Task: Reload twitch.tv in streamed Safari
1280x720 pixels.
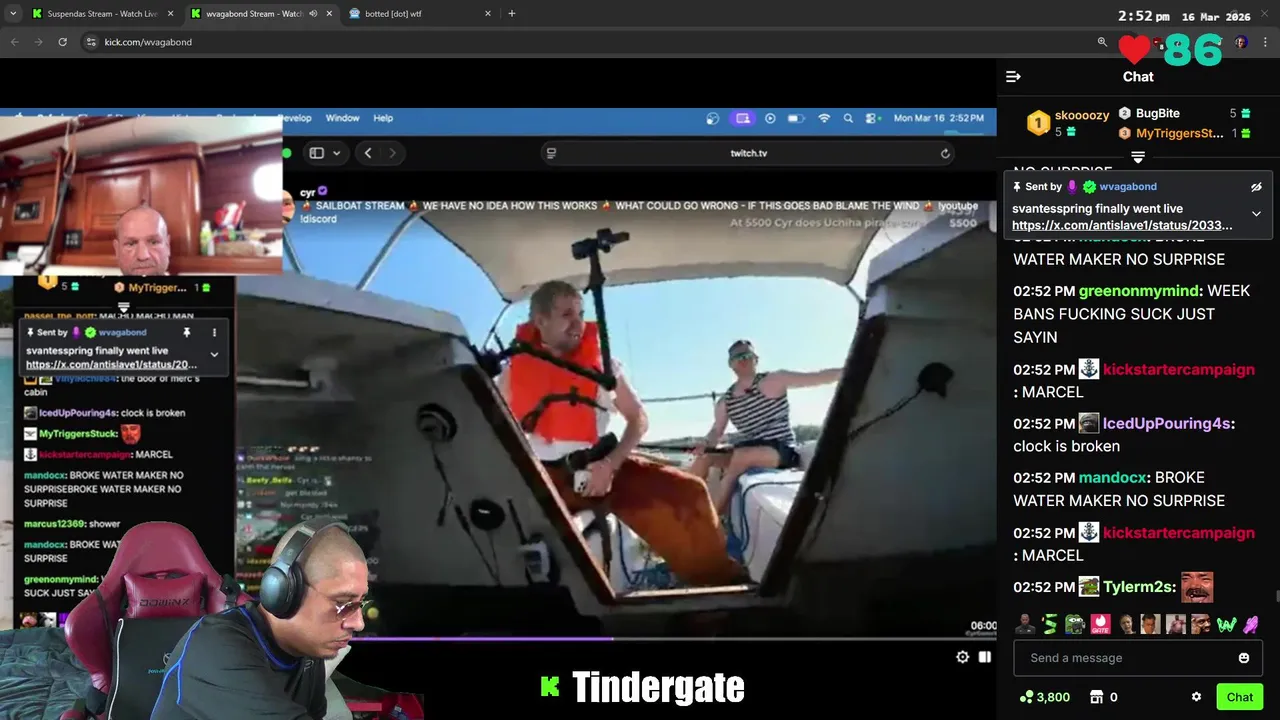Action: point(945,153)
